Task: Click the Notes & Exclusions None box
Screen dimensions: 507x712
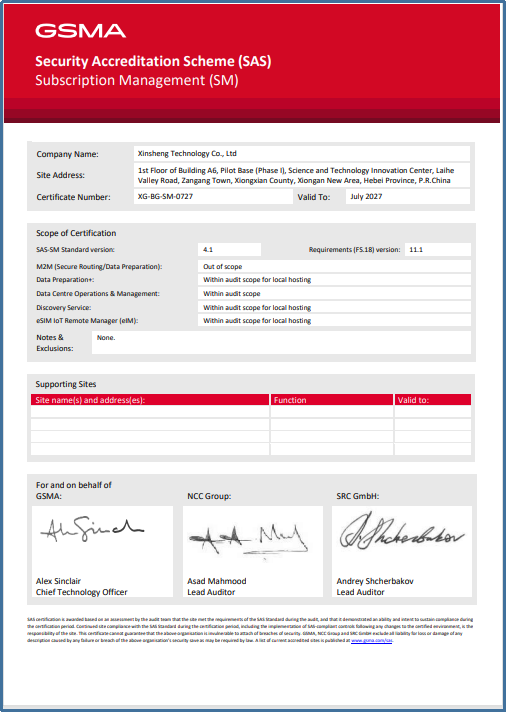Action: tap(281, 342)
